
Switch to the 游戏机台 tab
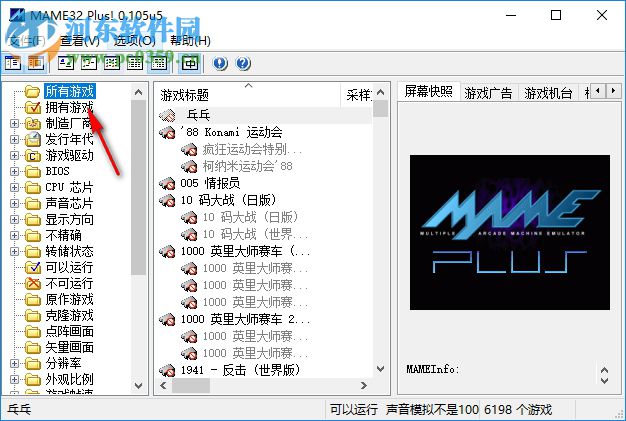pyautogui.click(x=548, y=93)
